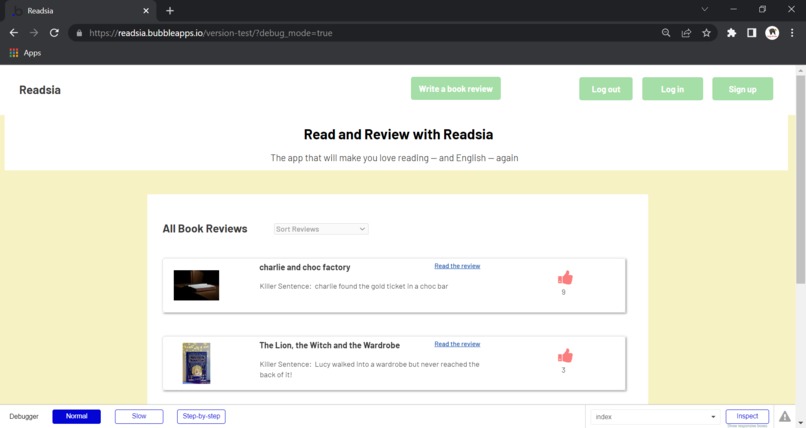Viewport: 806px width, 428px height.
Task: Click the site lock icon in address bar
Action: (x=79, y=33)
